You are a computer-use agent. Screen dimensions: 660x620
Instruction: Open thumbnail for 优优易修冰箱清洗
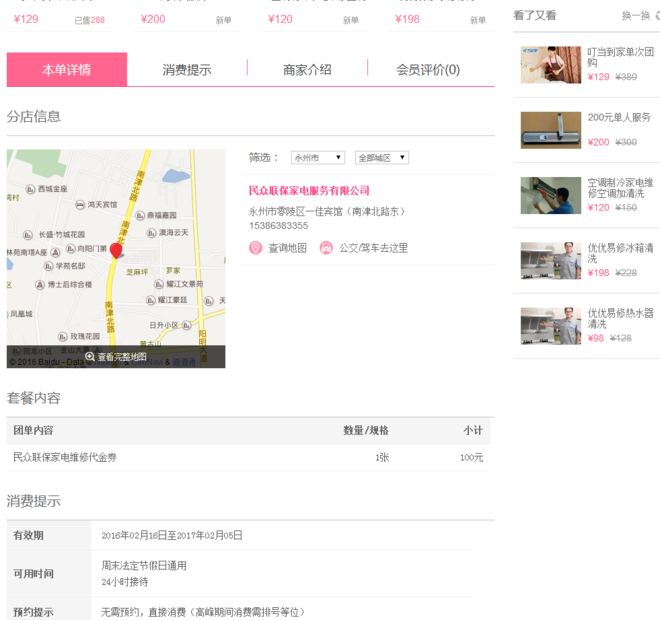pos(551,261)
